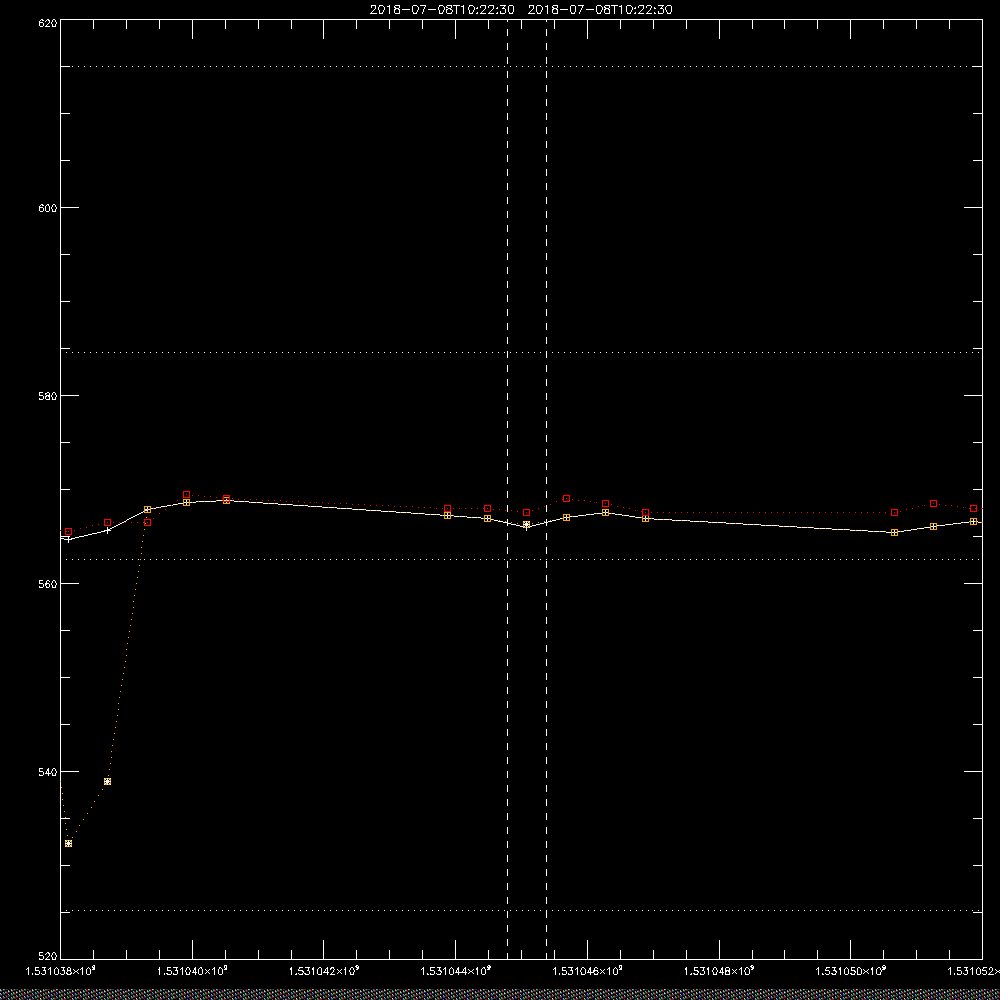Click the y-axis label 620
The image size is (1000, 1000).
[48, 22]
